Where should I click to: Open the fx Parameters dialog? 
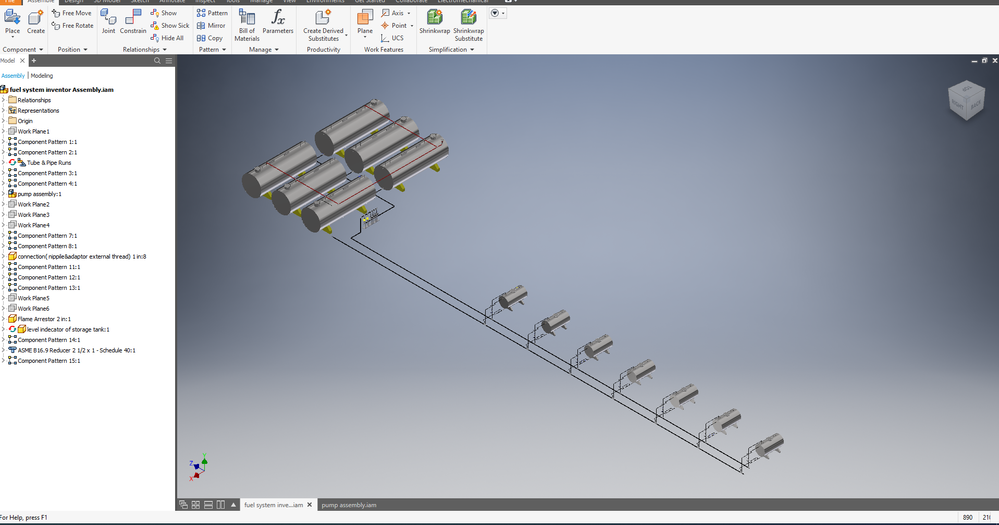tap(278, 21)
